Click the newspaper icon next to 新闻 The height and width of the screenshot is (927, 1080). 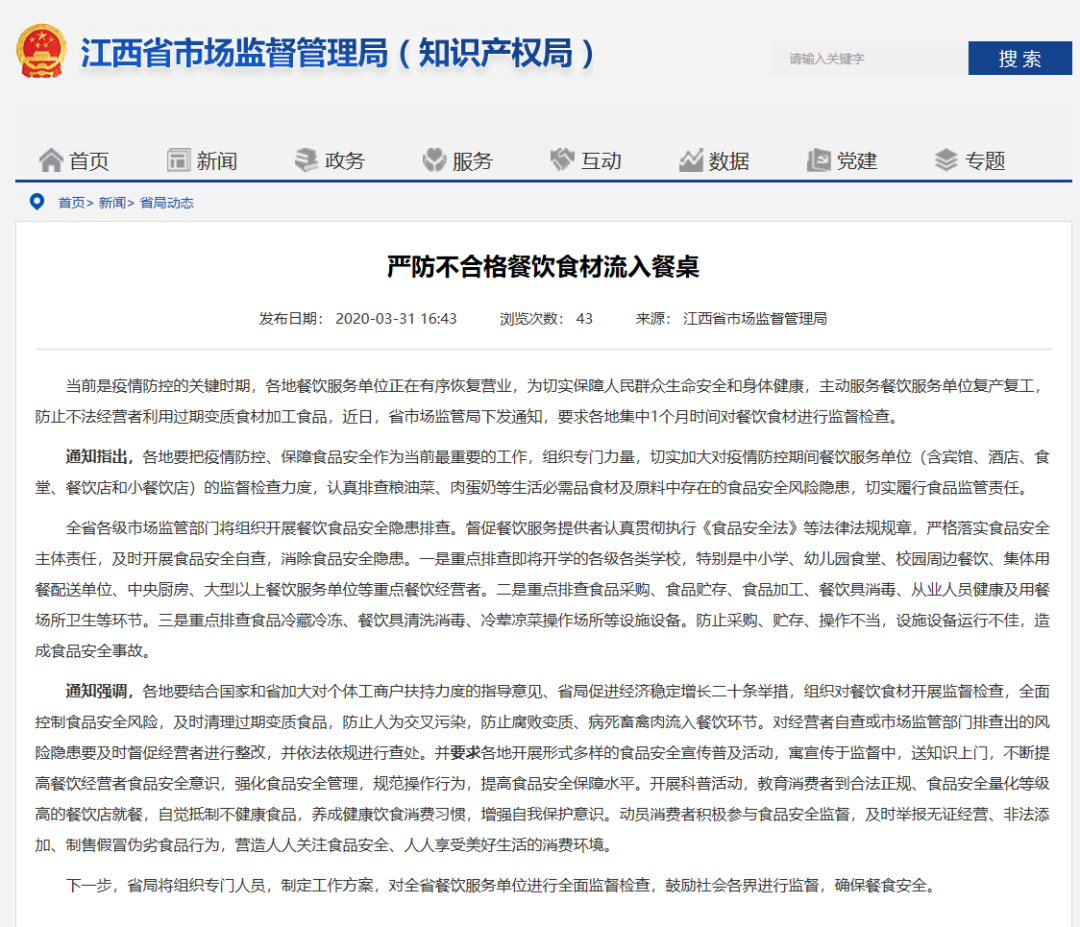(177, 160)
